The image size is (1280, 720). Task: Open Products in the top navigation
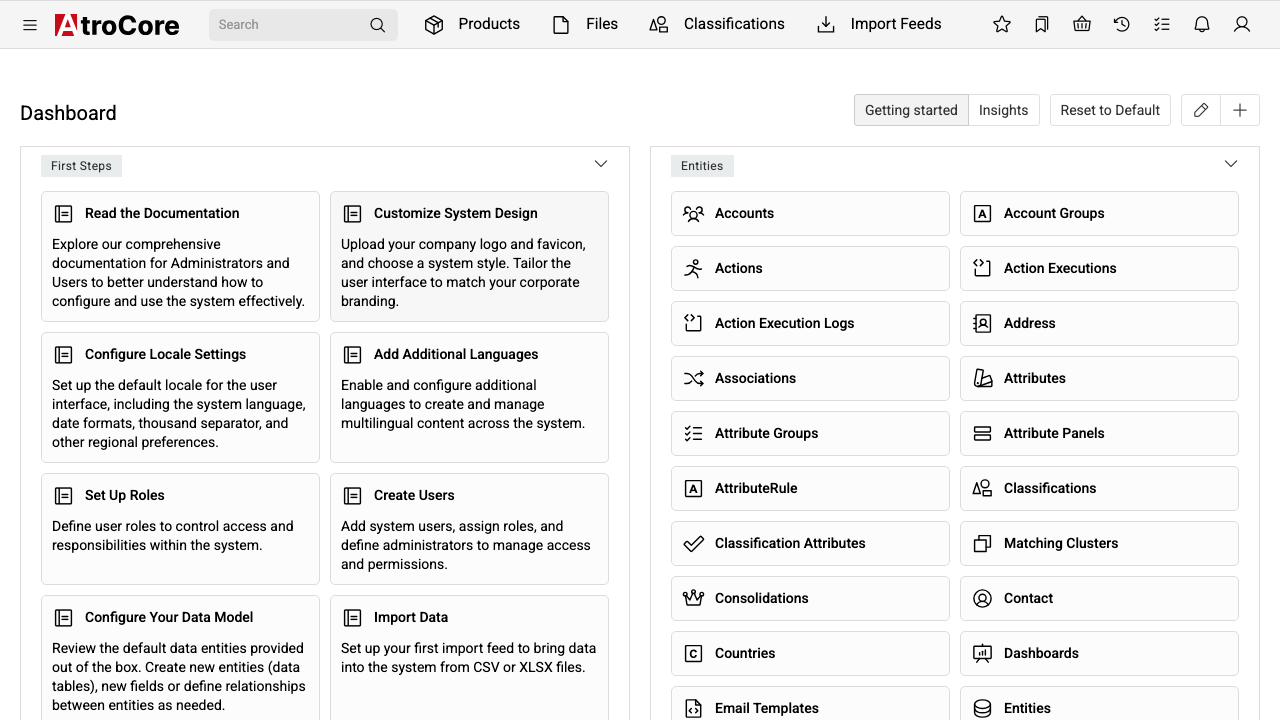click(x=472, y=25)
